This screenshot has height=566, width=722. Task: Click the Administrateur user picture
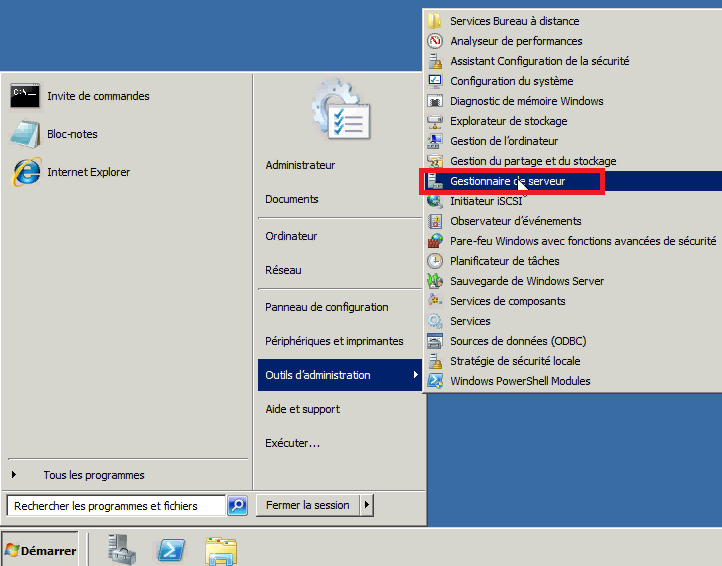click(341, 110)
